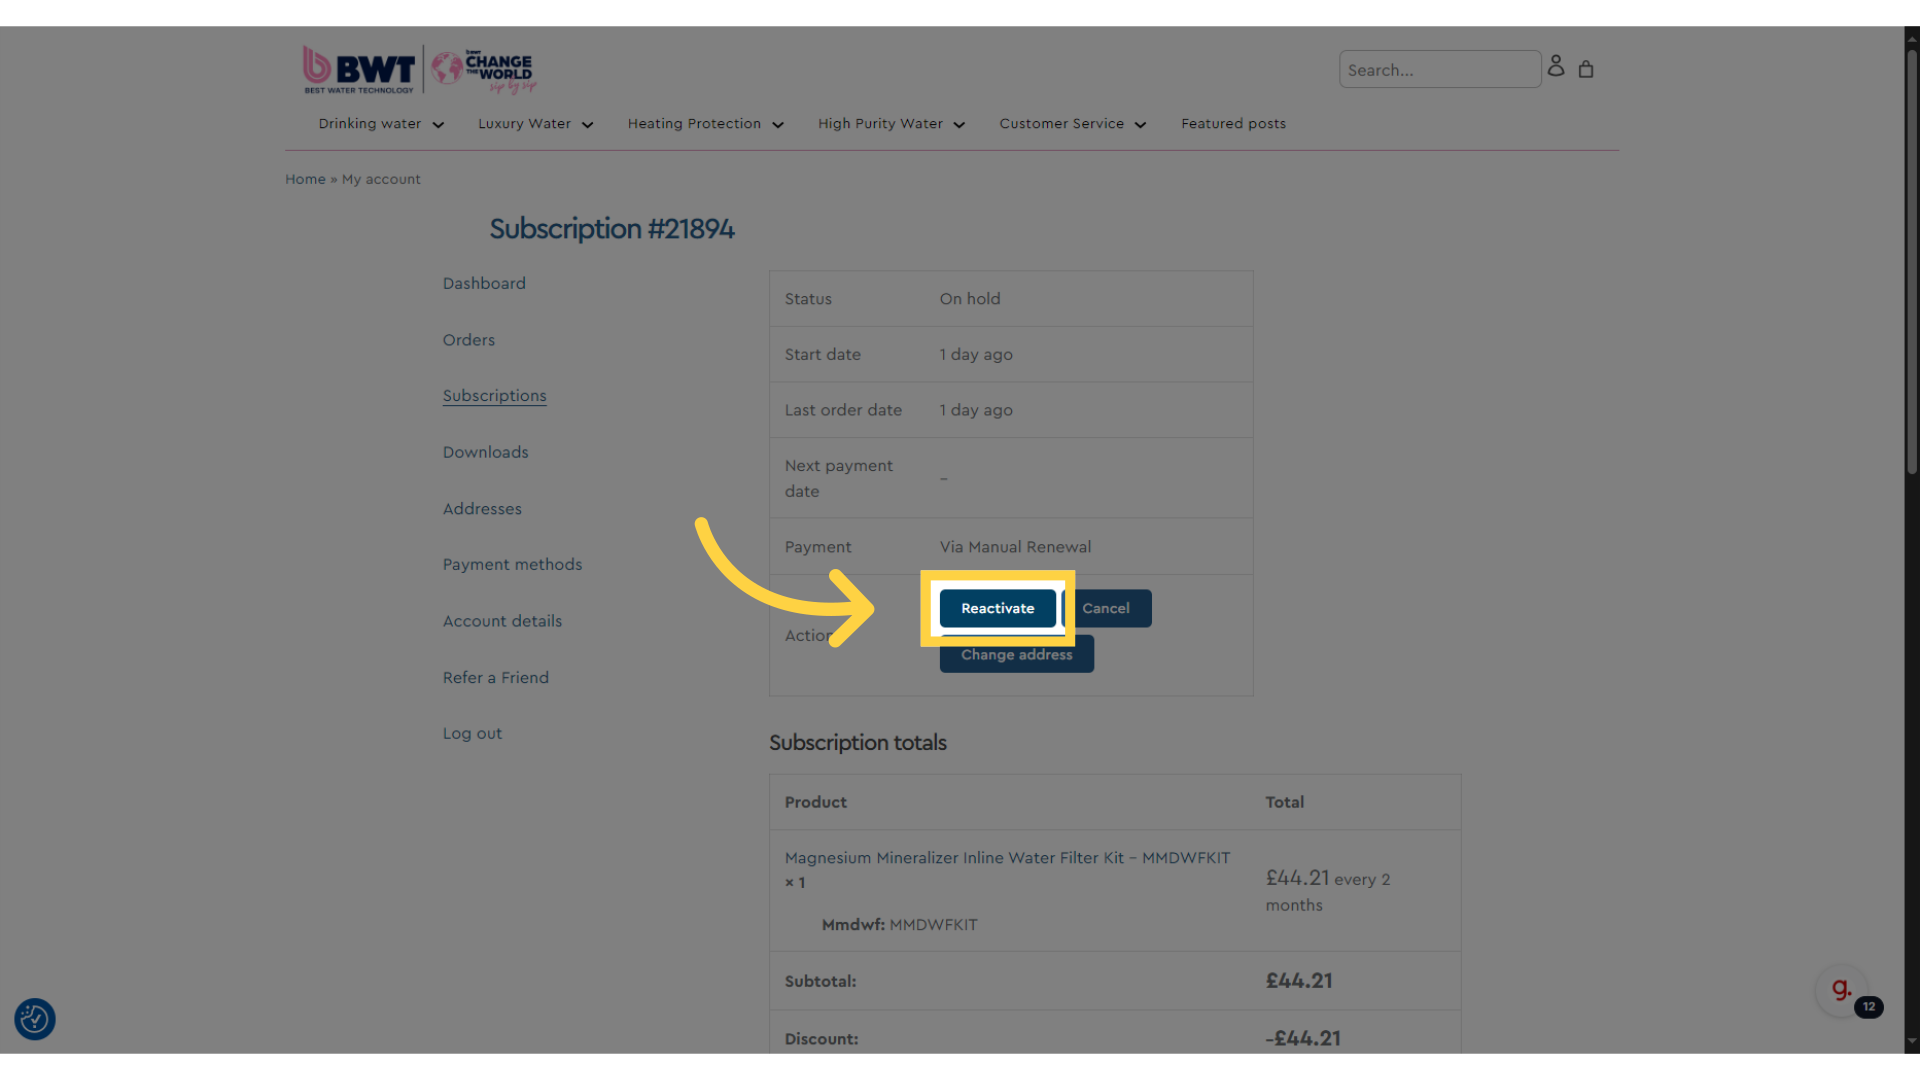Click the shopping cart icon
The width and height of the screenshot is (1920, 1080).
click(x=1586, y=69)
